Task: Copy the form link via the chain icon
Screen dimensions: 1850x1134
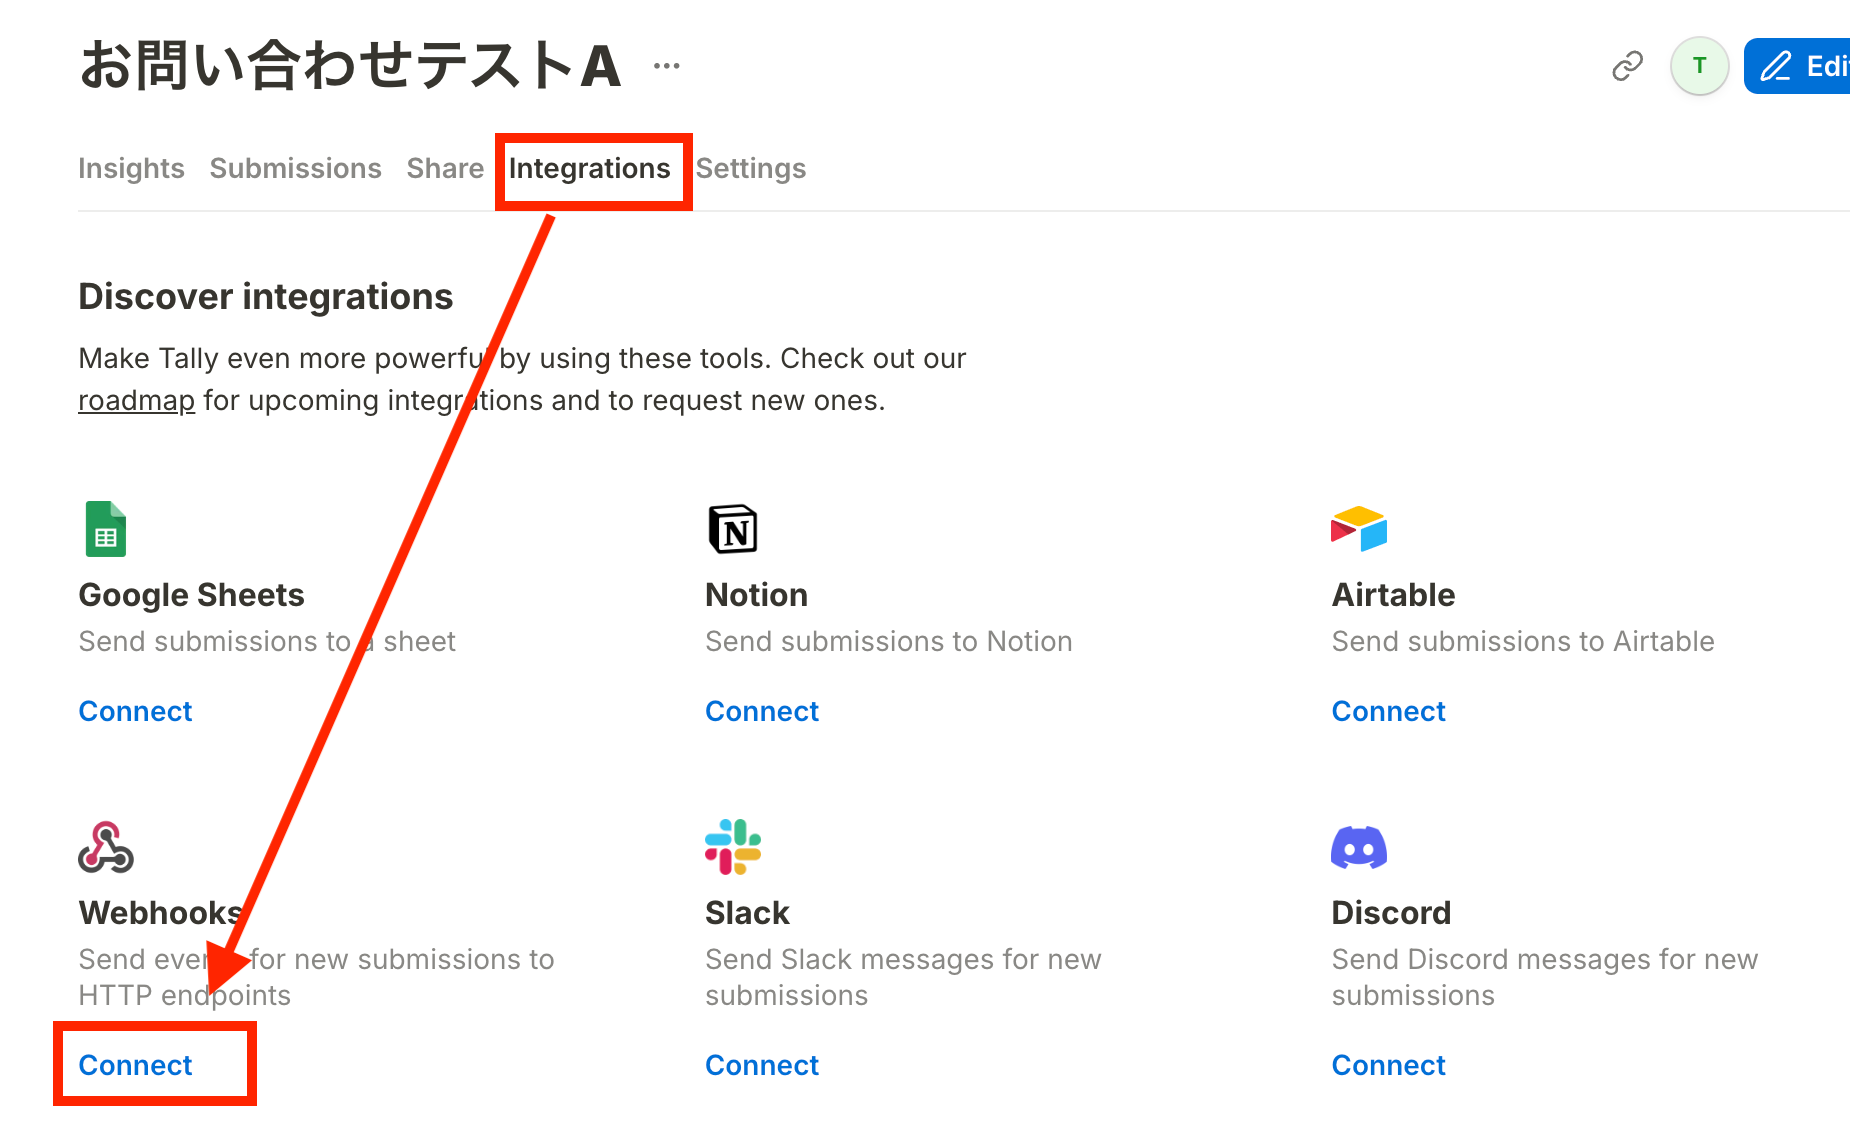Action: 1628,66
